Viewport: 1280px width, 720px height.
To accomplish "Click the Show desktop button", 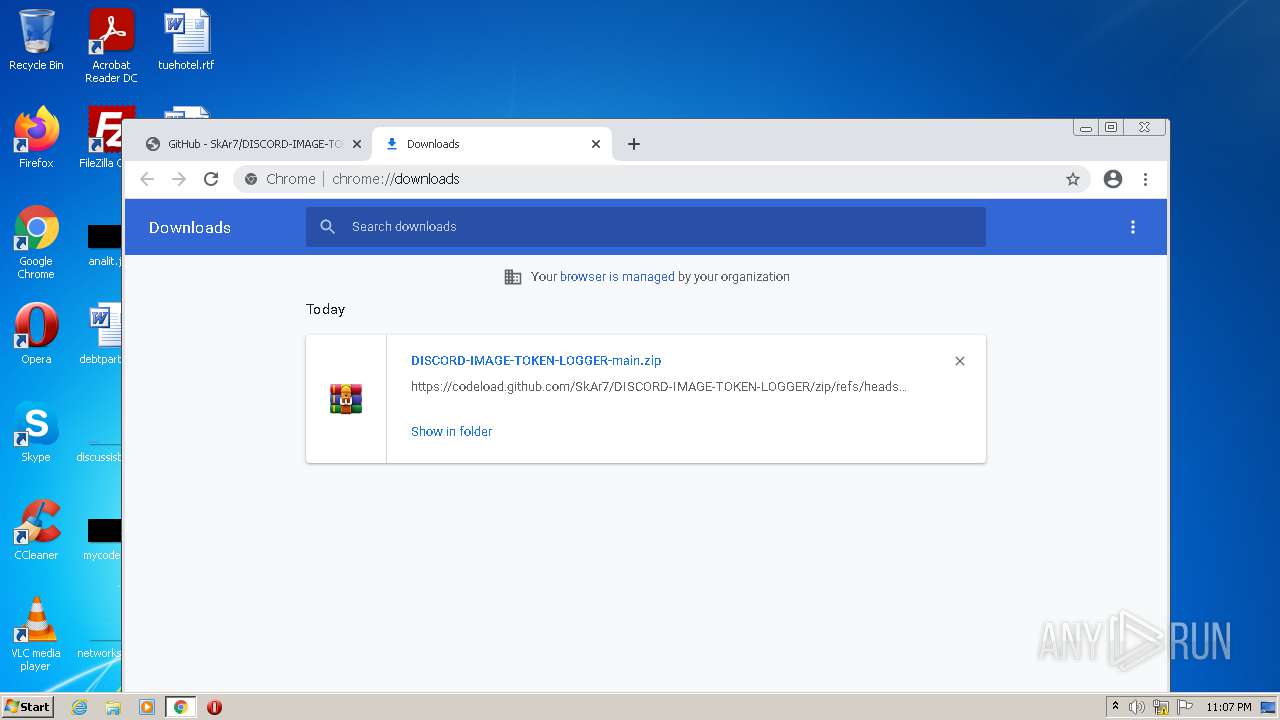I will (x=1269, y=707).
